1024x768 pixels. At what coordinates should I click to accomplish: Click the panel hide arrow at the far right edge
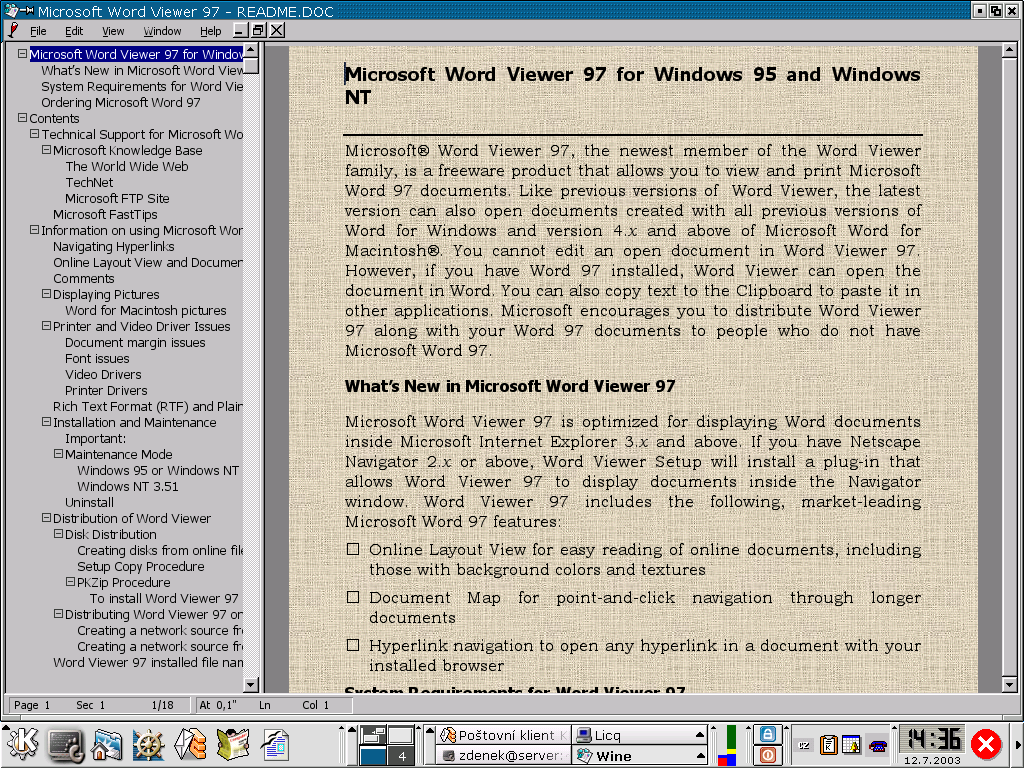[1019, 745]
